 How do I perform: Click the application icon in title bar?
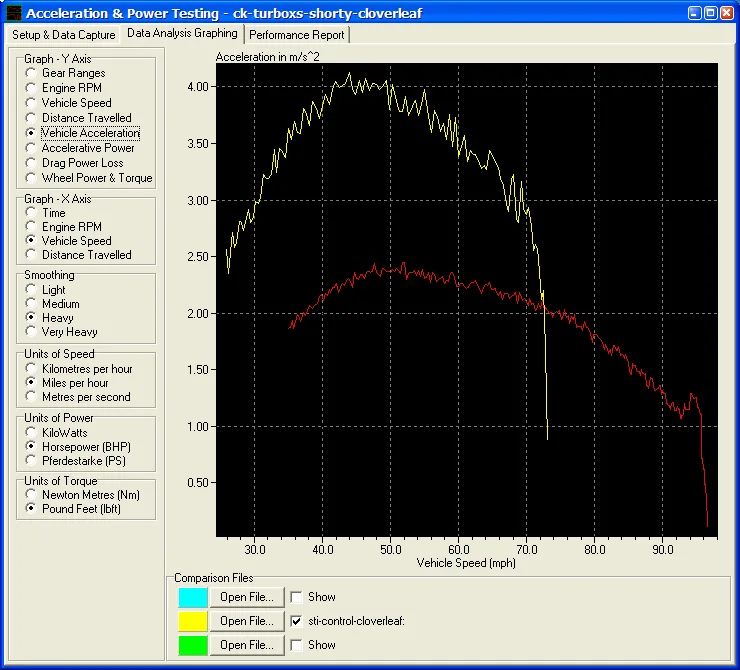(x=12, y=14)
